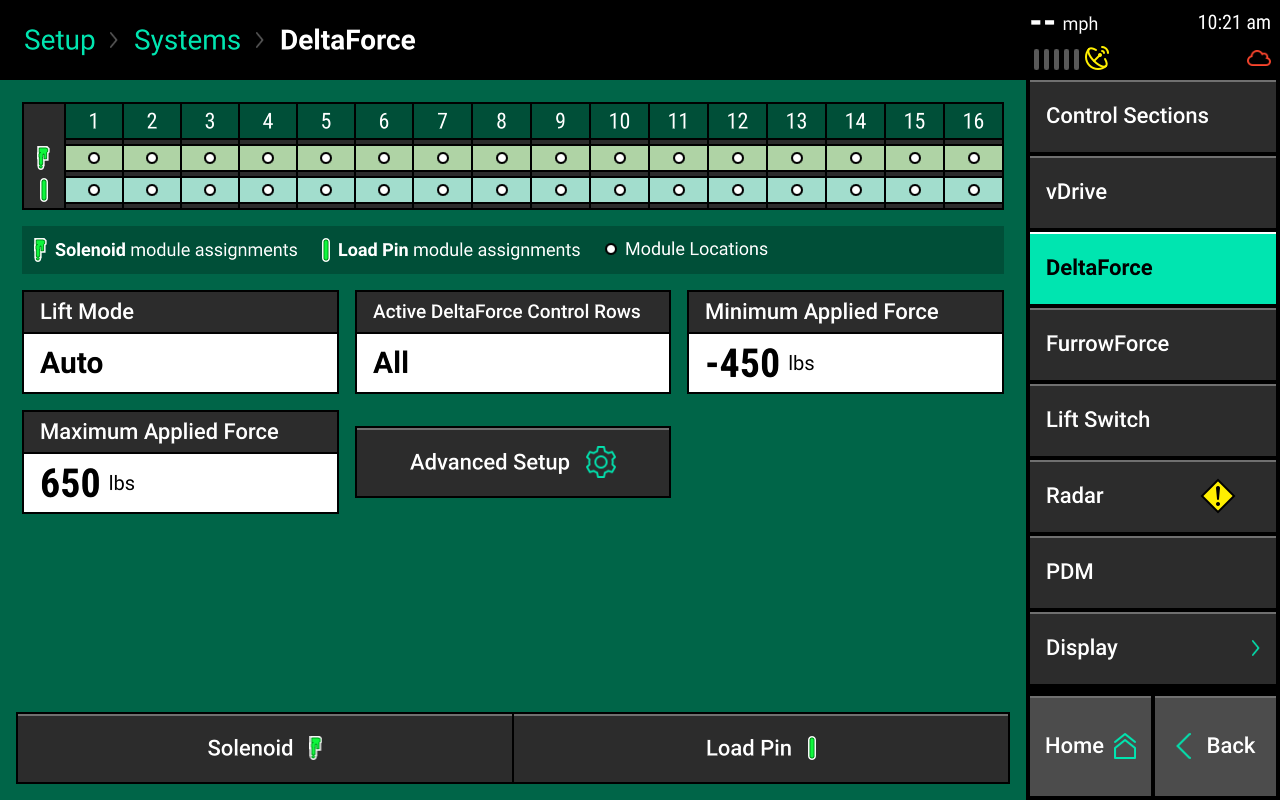
Task: Click the green solenoid icon in bottom Solenoid button
Action: (315, 748)
